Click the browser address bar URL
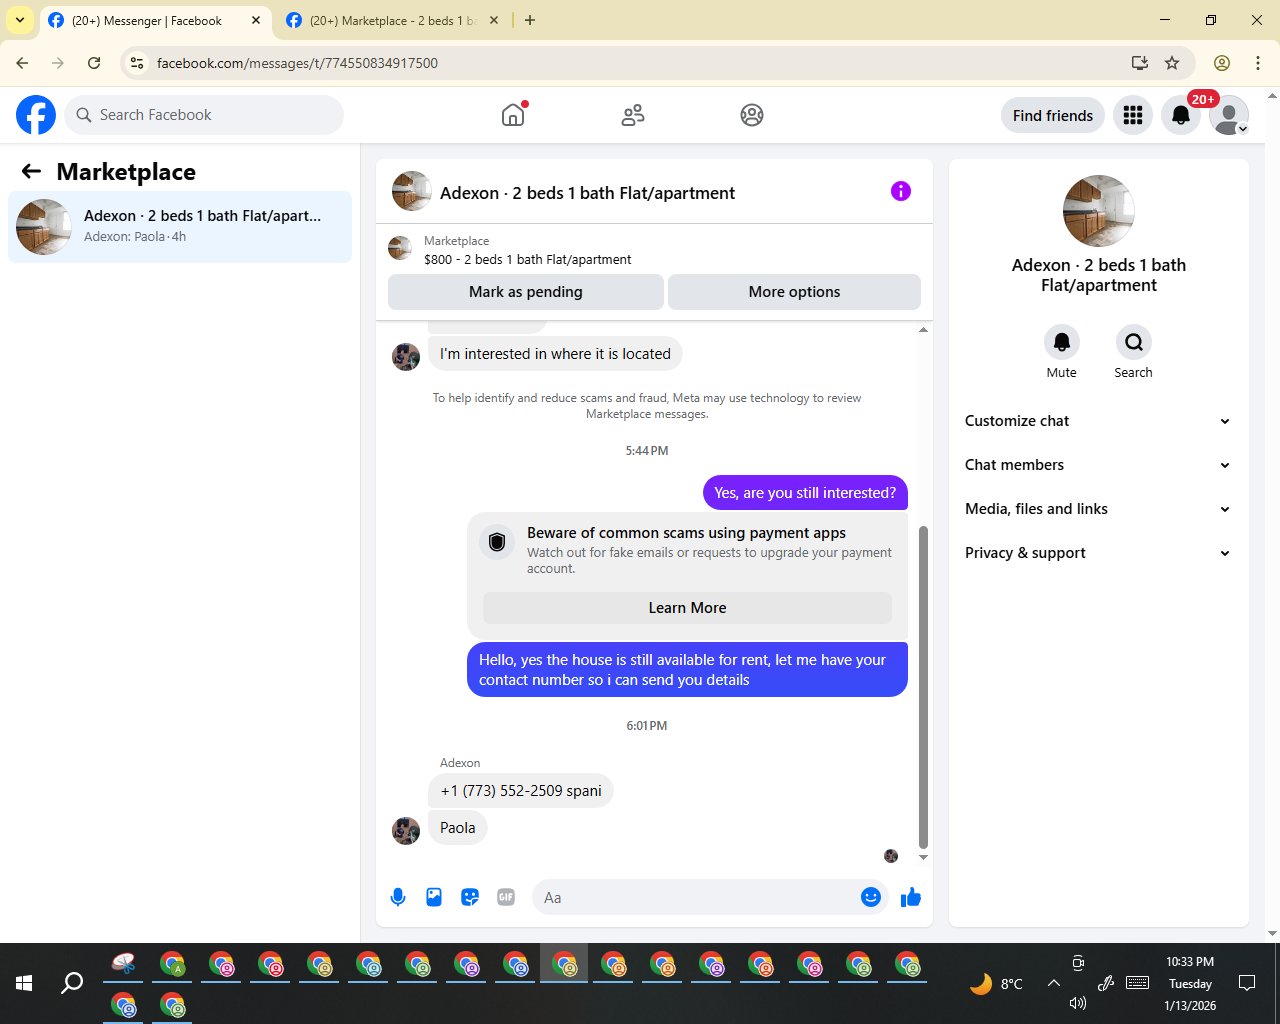This screenshot has height=1024, width=1280. pyautogui.click(x=297, y=63)
